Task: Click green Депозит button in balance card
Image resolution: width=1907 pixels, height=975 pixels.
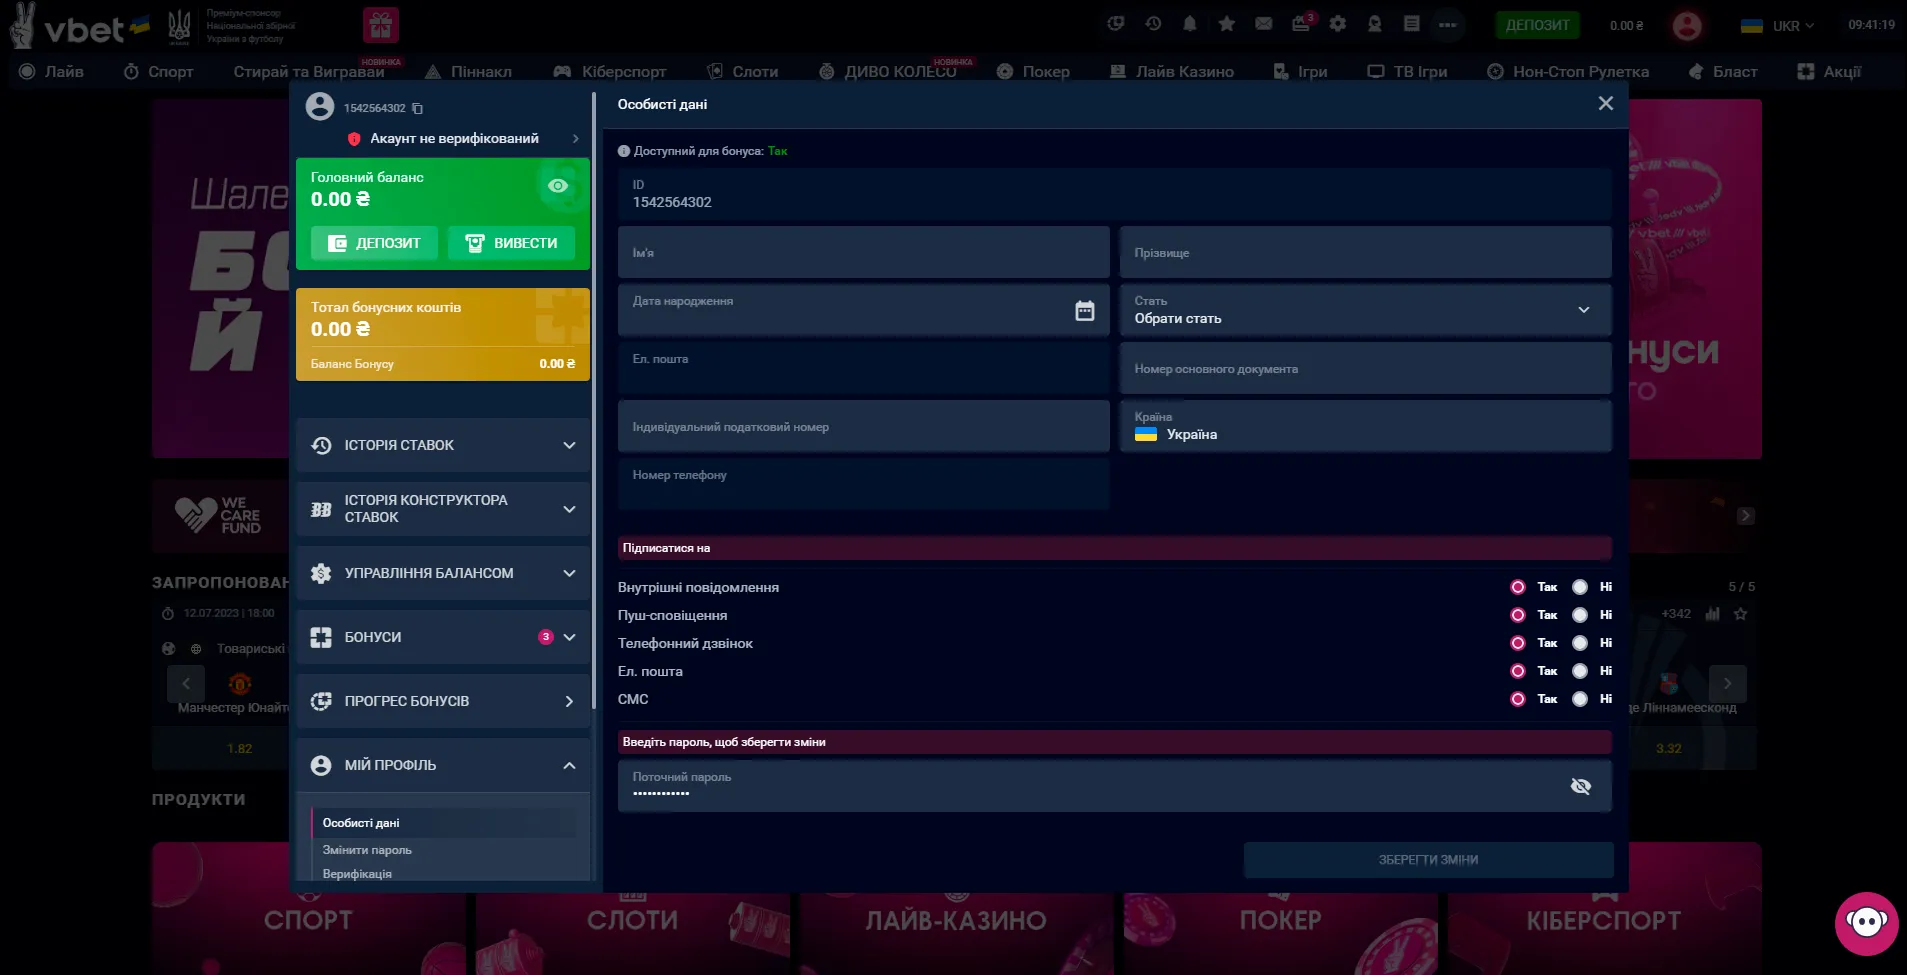Action: 374,243
